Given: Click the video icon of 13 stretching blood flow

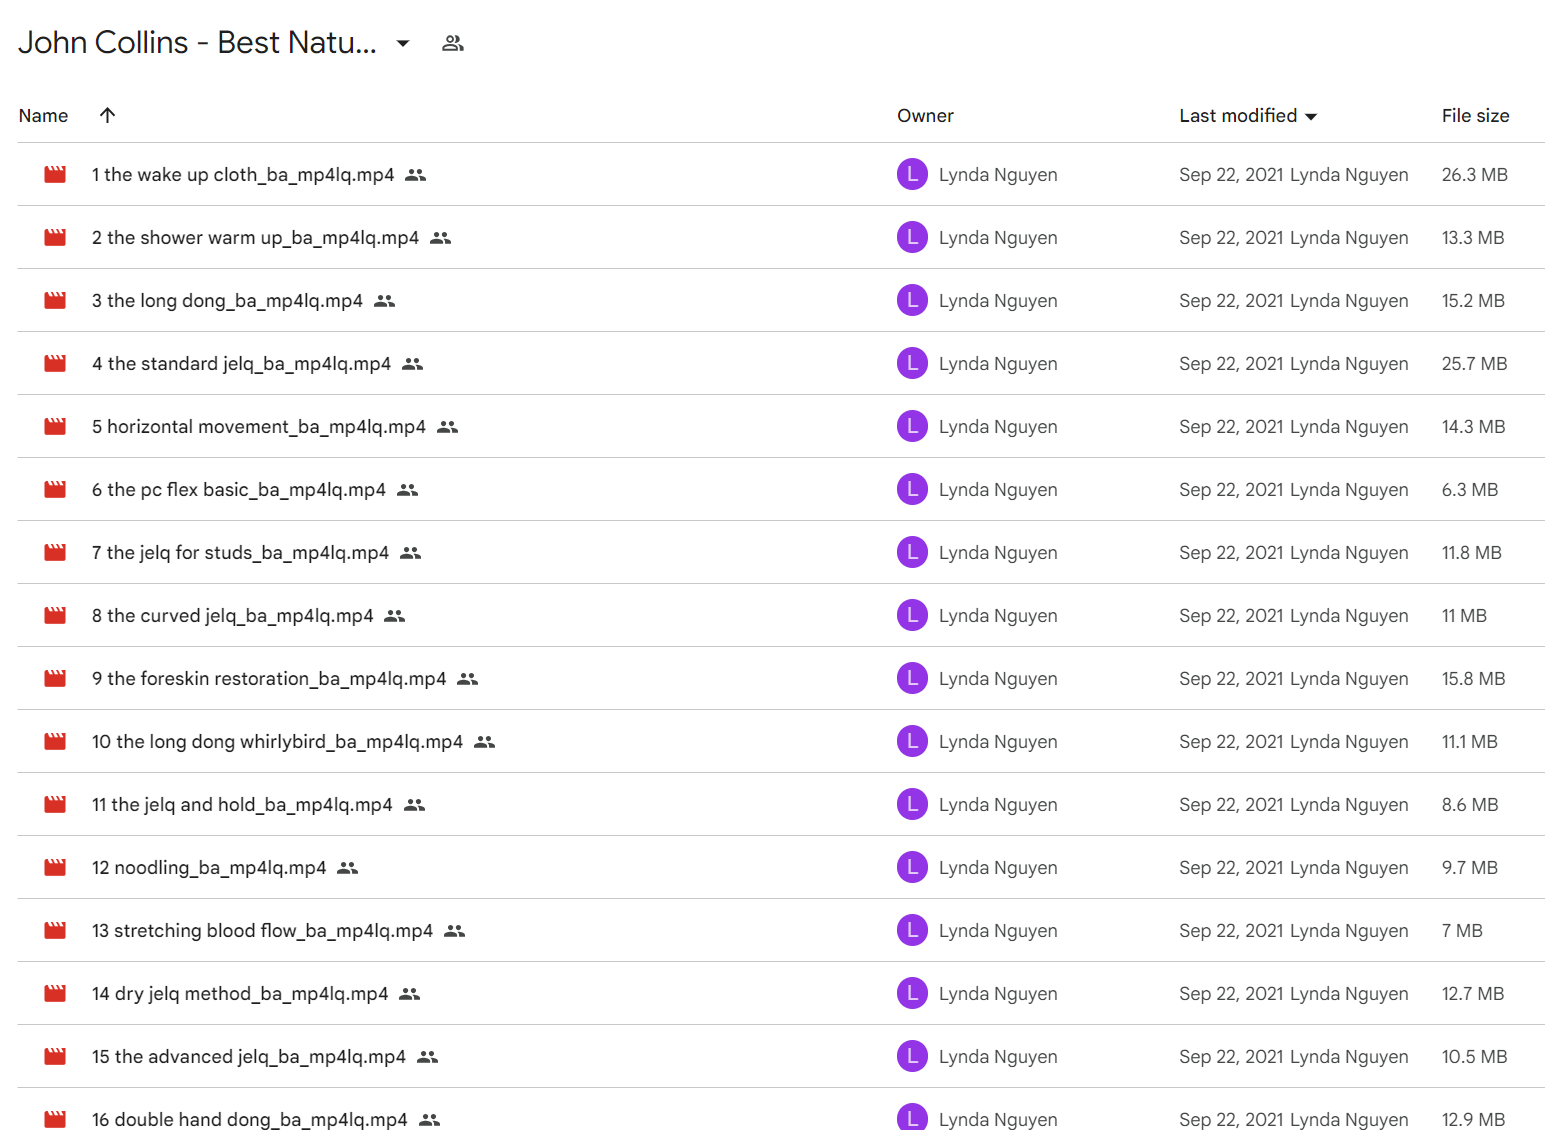Looking at the screenshot, I should pyautogui.click(x=55, y=931).
